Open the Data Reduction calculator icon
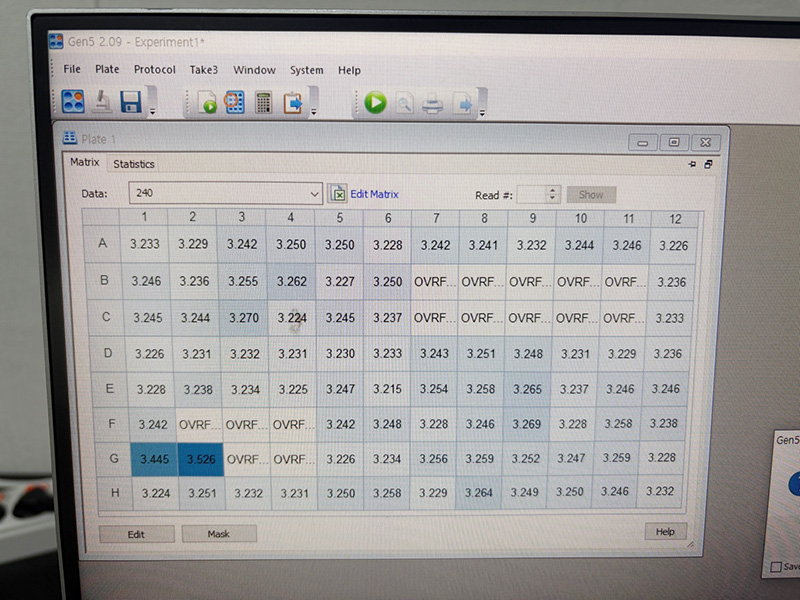Viewport: 800px width, 600px height. [x=264, y=102]
